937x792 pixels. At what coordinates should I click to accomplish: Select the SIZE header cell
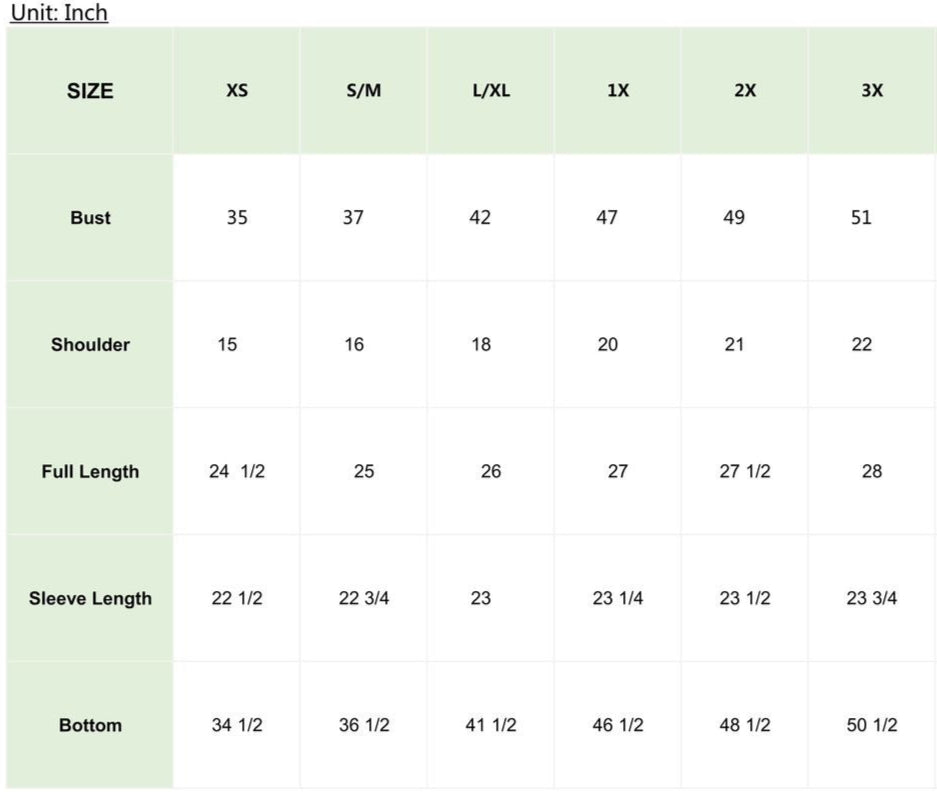click(x=90, y=91)
